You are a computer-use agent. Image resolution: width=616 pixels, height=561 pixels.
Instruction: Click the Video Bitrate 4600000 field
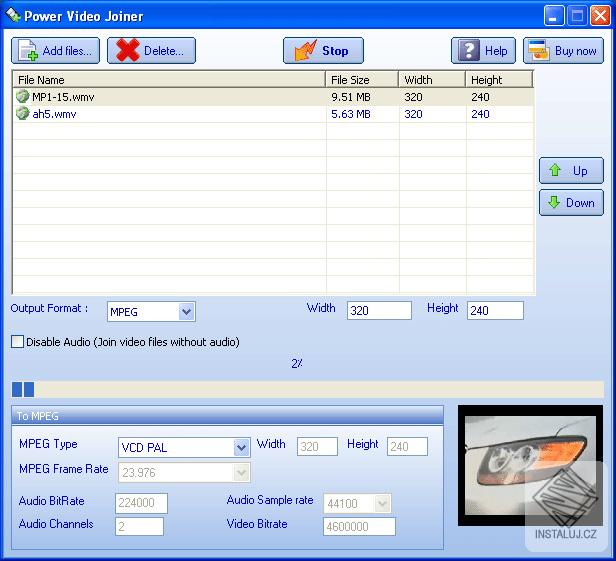coord(359,526)
